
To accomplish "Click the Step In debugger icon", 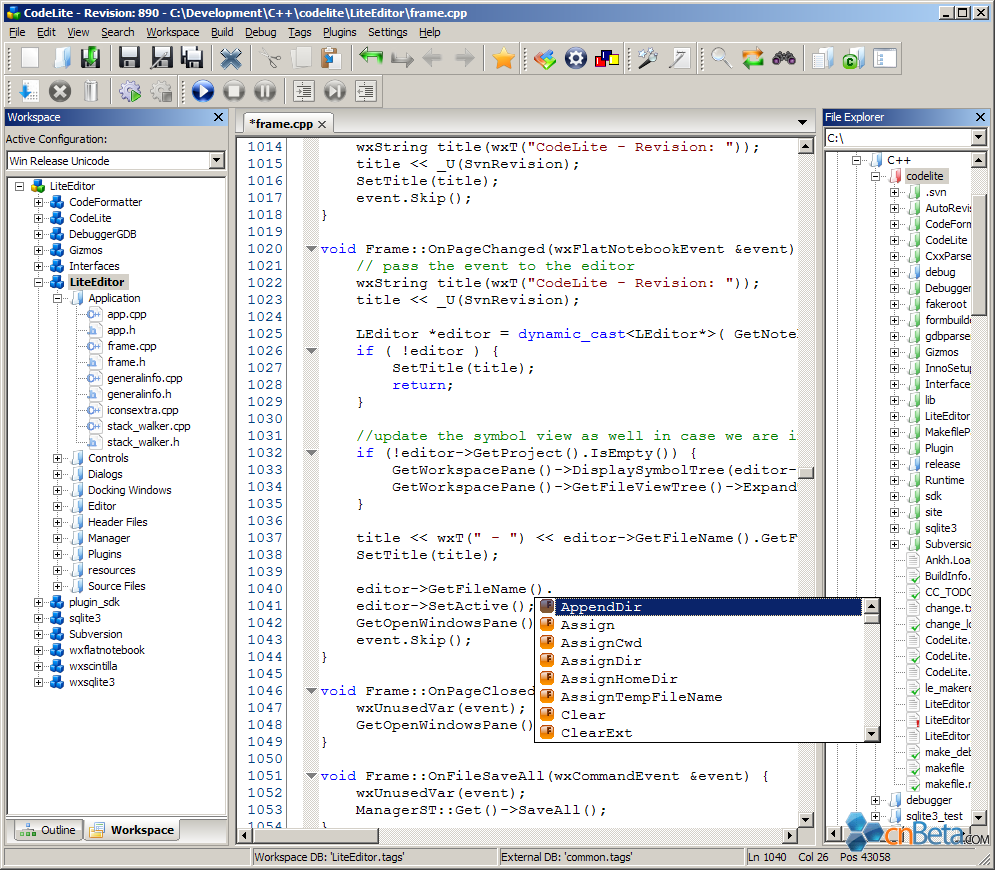I will point(303,91).
